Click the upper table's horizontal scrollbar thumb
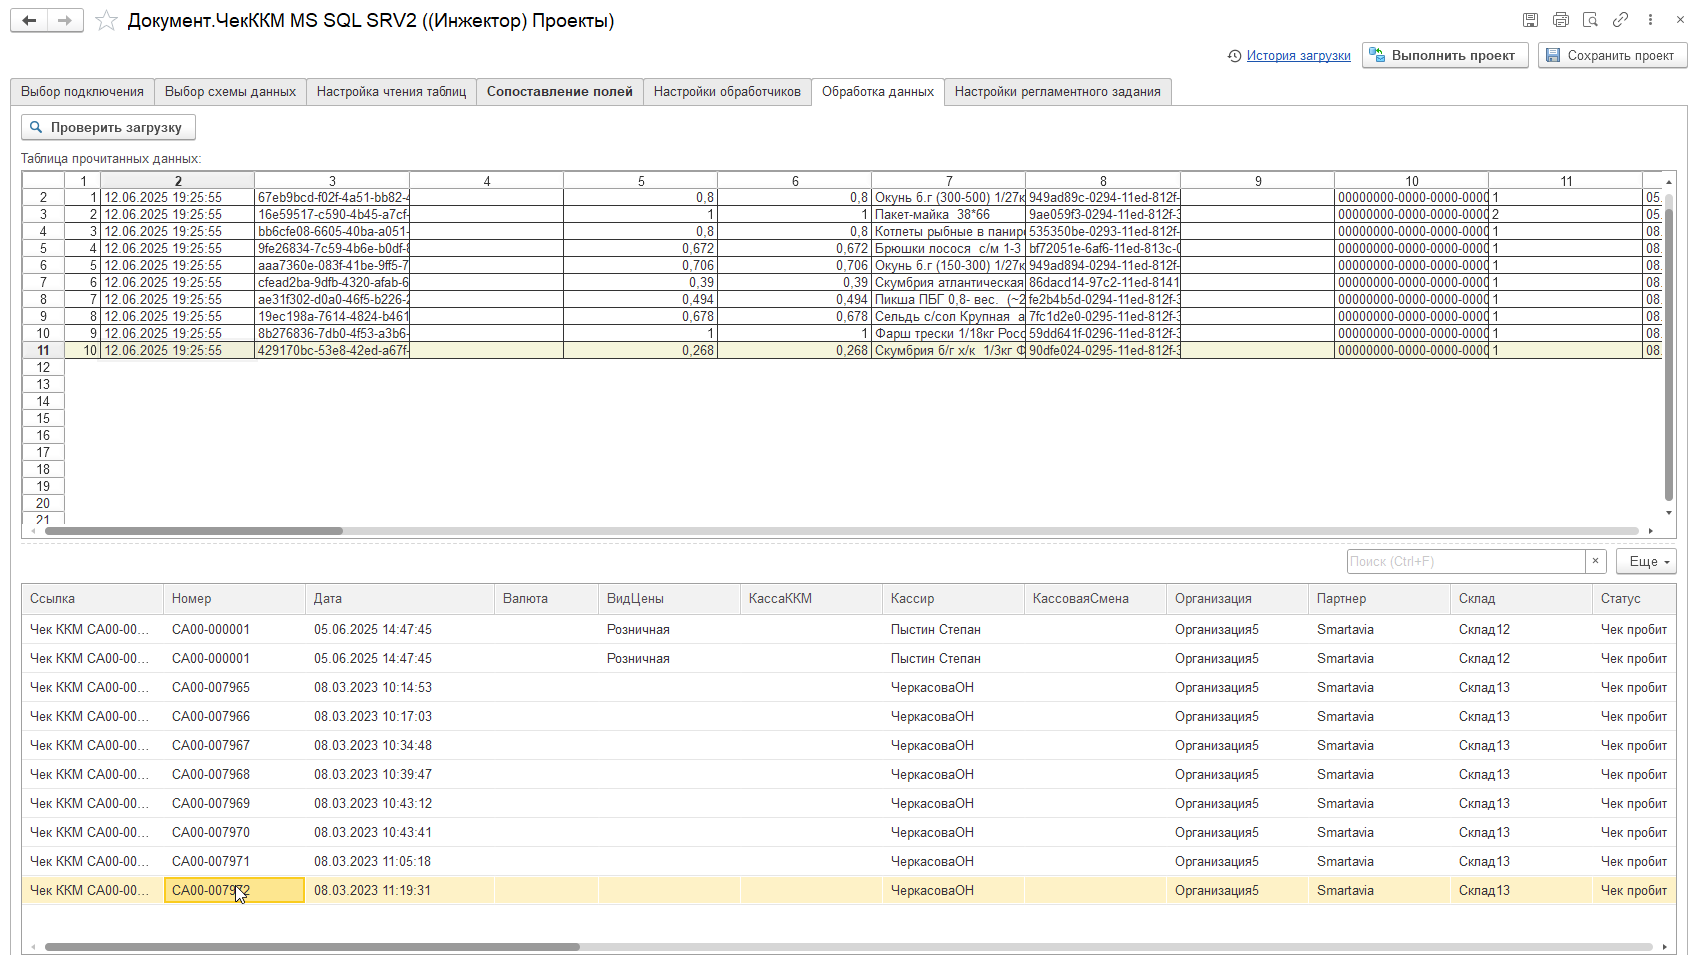1695x955 pixels. click(194, 531)
